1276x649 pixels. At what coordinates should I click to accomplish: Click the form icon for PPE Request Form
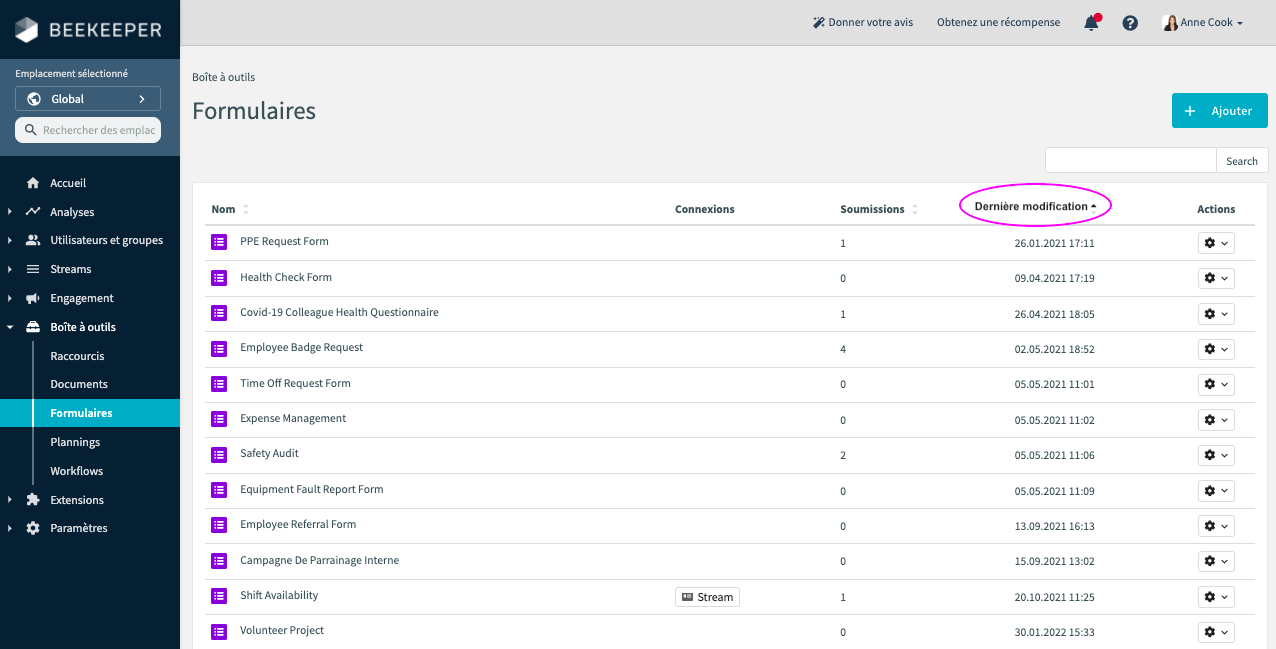[x=219, y=242]
